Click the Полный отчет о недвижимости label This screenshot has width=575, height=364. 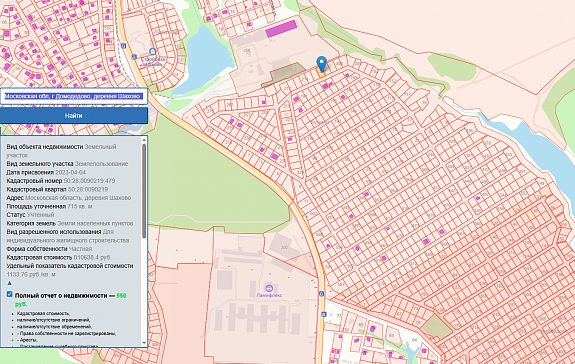61,295
